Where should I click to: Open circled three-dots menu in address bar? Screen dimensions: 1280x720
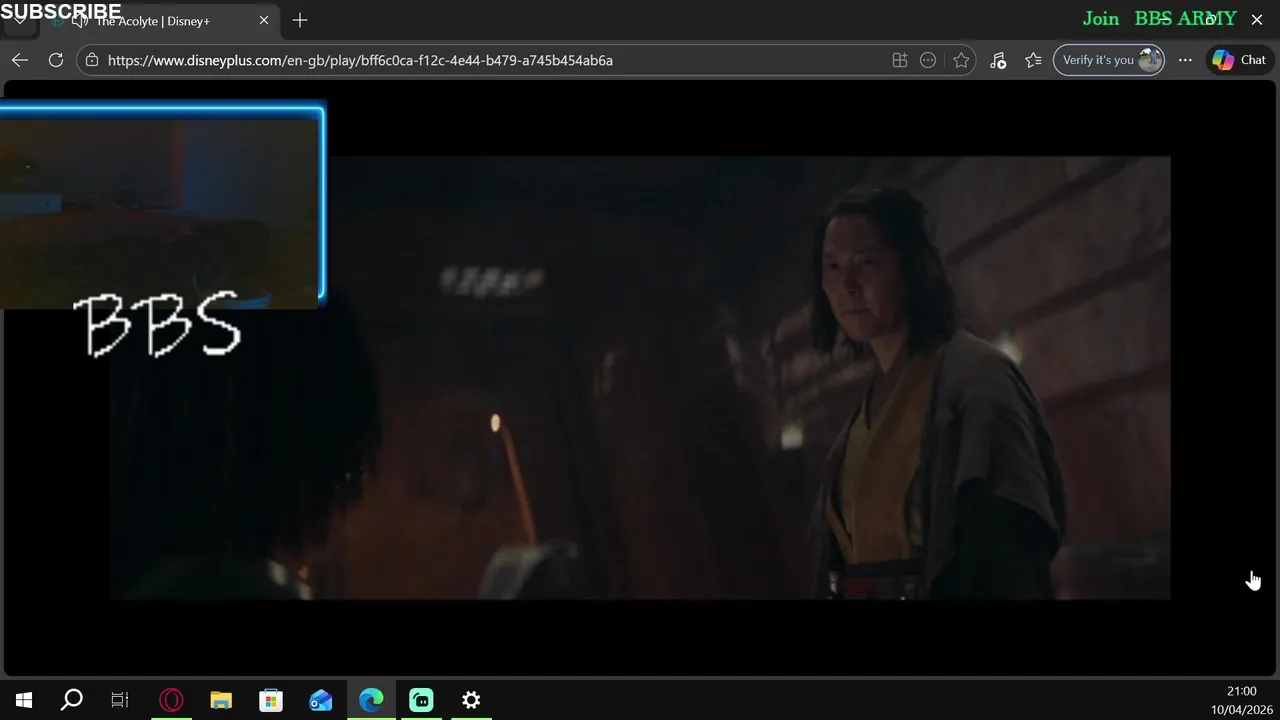[928, 60]
